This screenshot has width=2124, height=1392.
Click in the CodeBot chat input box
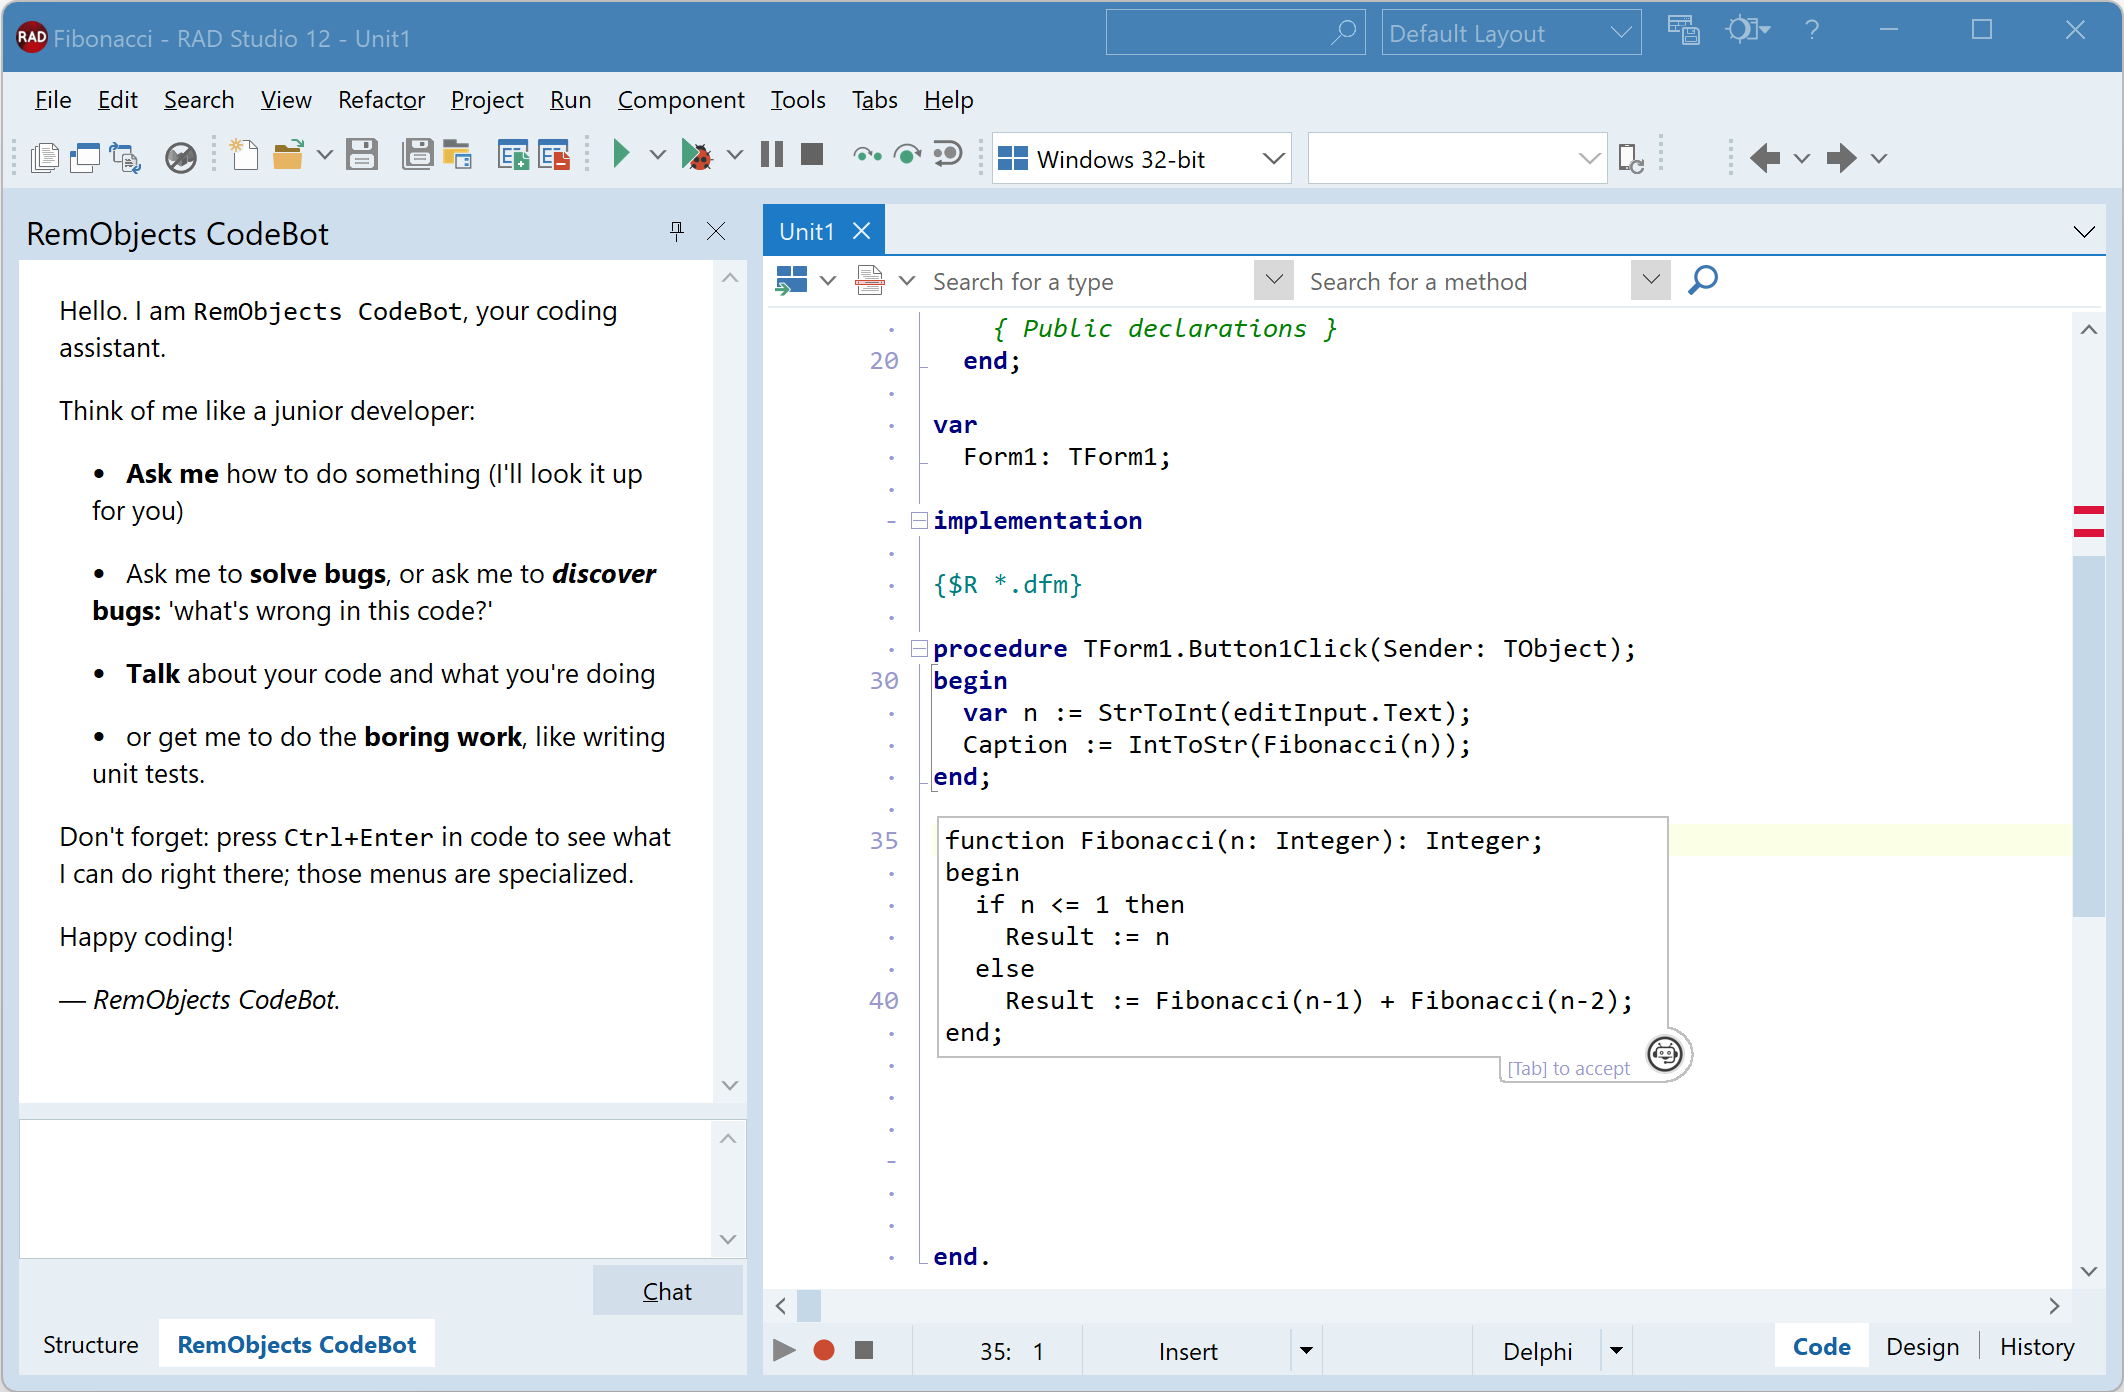366,1189
